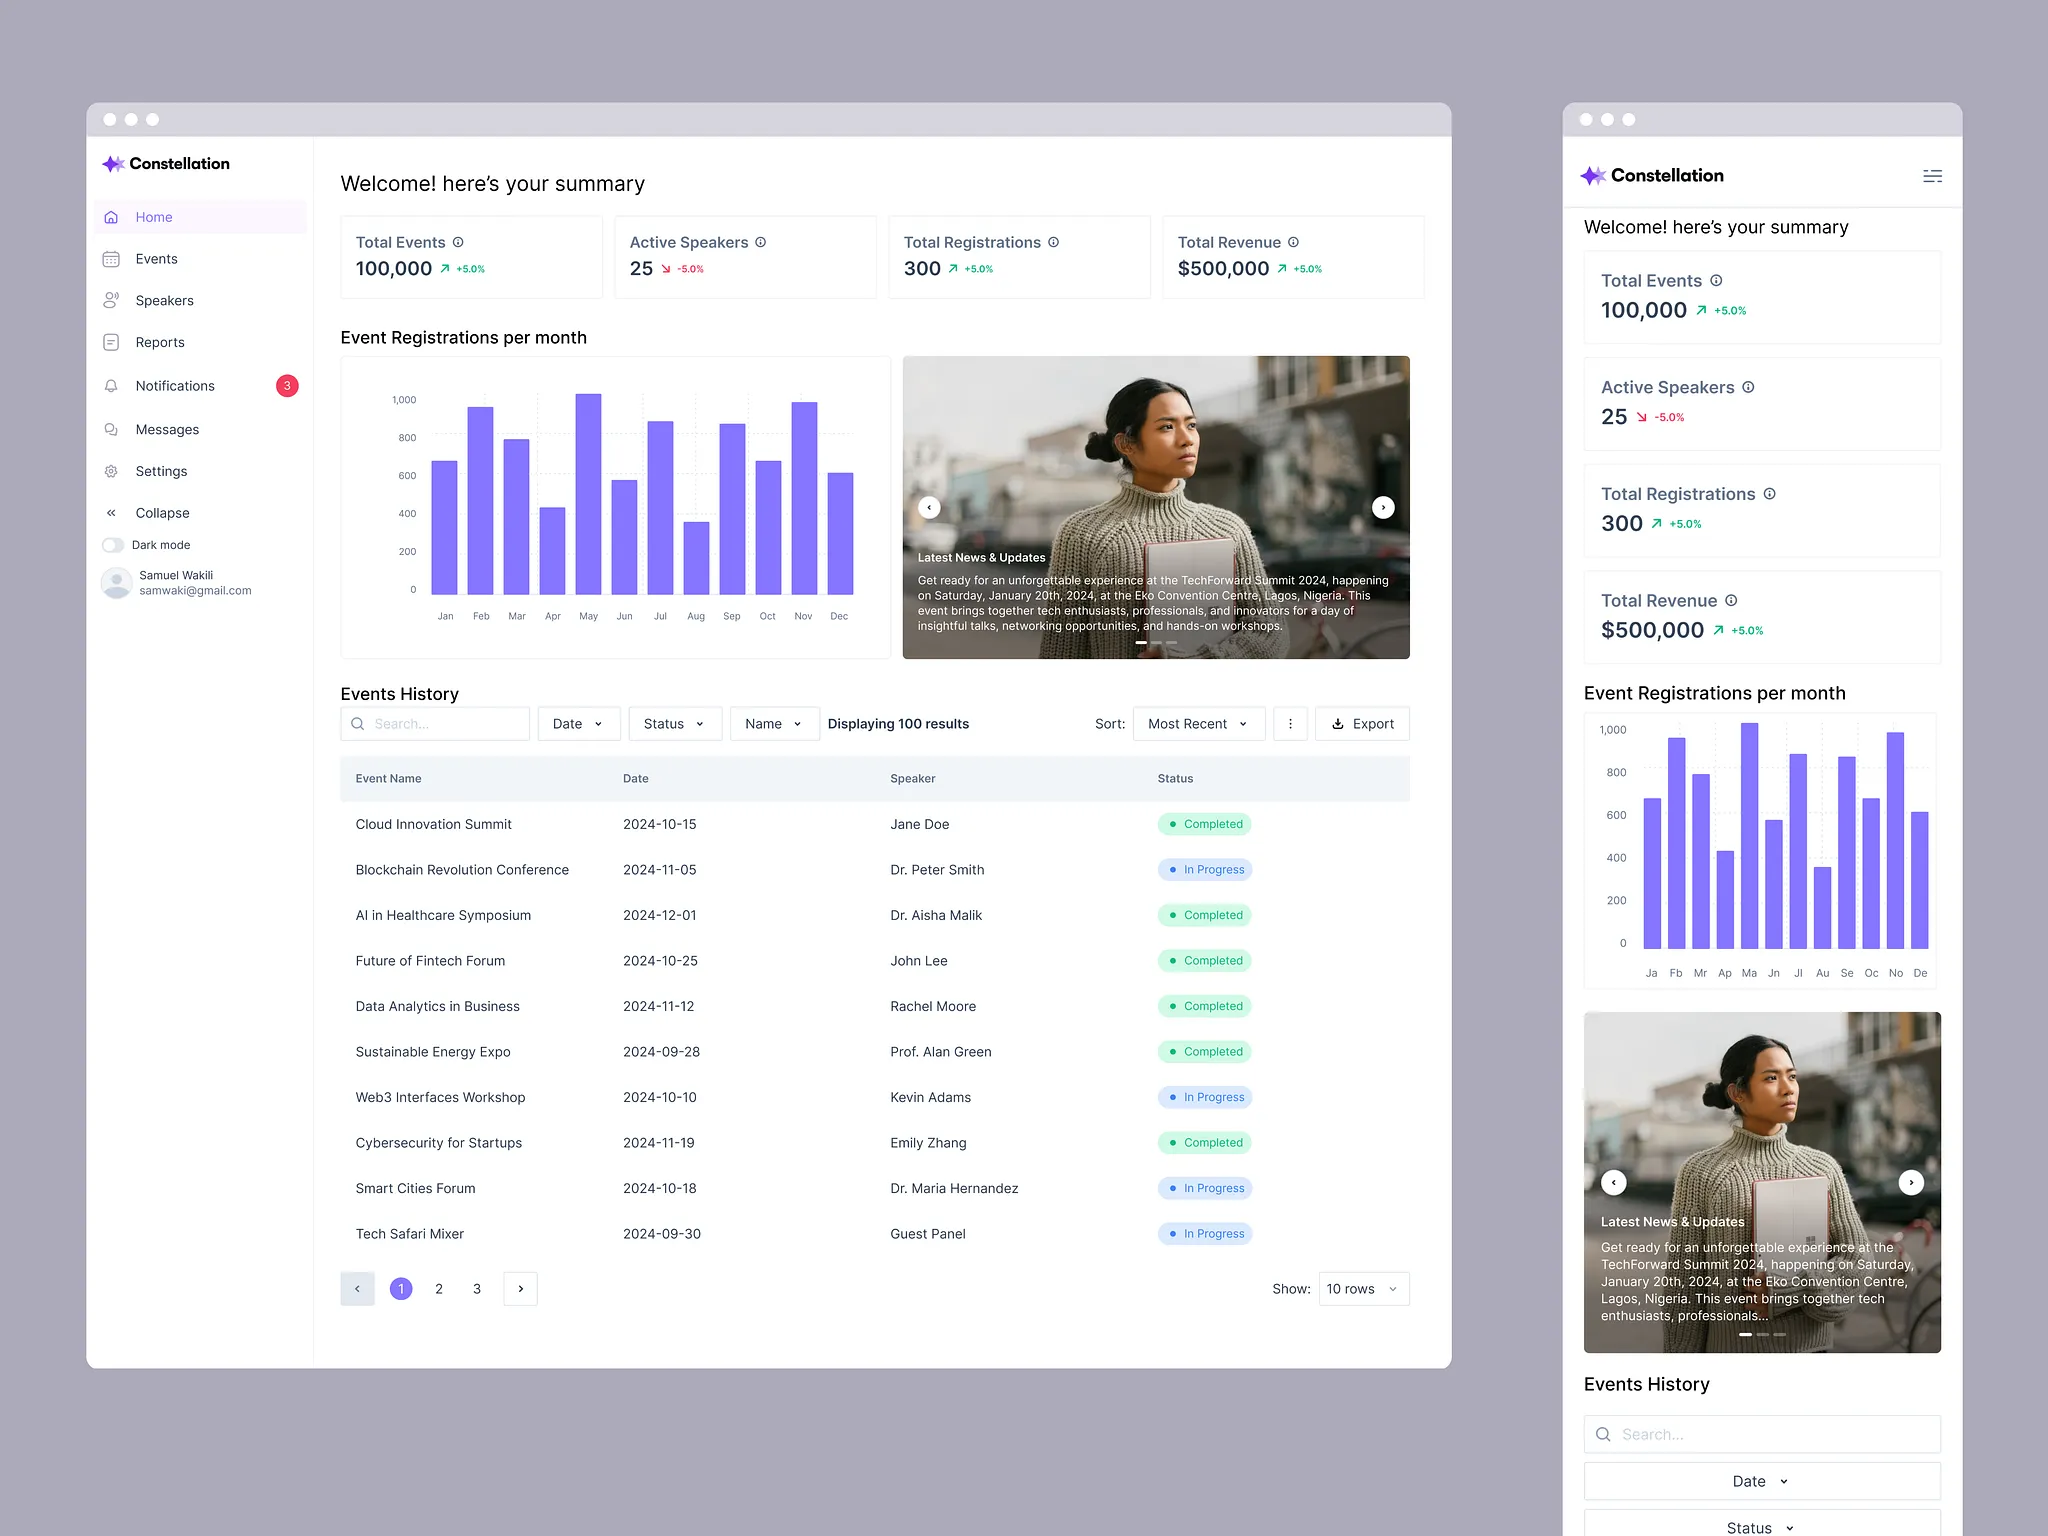Click the Events calendar icon in sidebar
Screen dimensions: 2048x1536
[111, 259]
